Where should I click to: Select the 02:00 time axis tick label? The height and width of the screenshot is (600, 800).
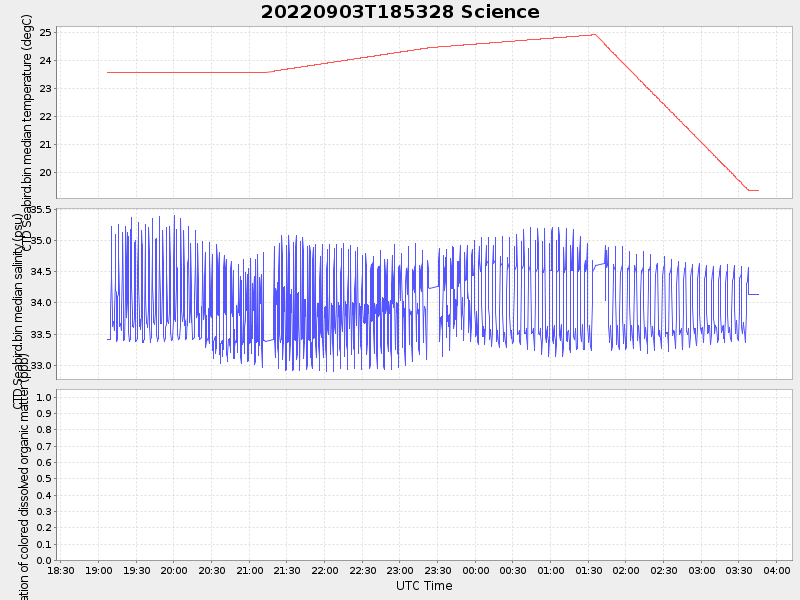pyautogui.click(x=626, y=570)
